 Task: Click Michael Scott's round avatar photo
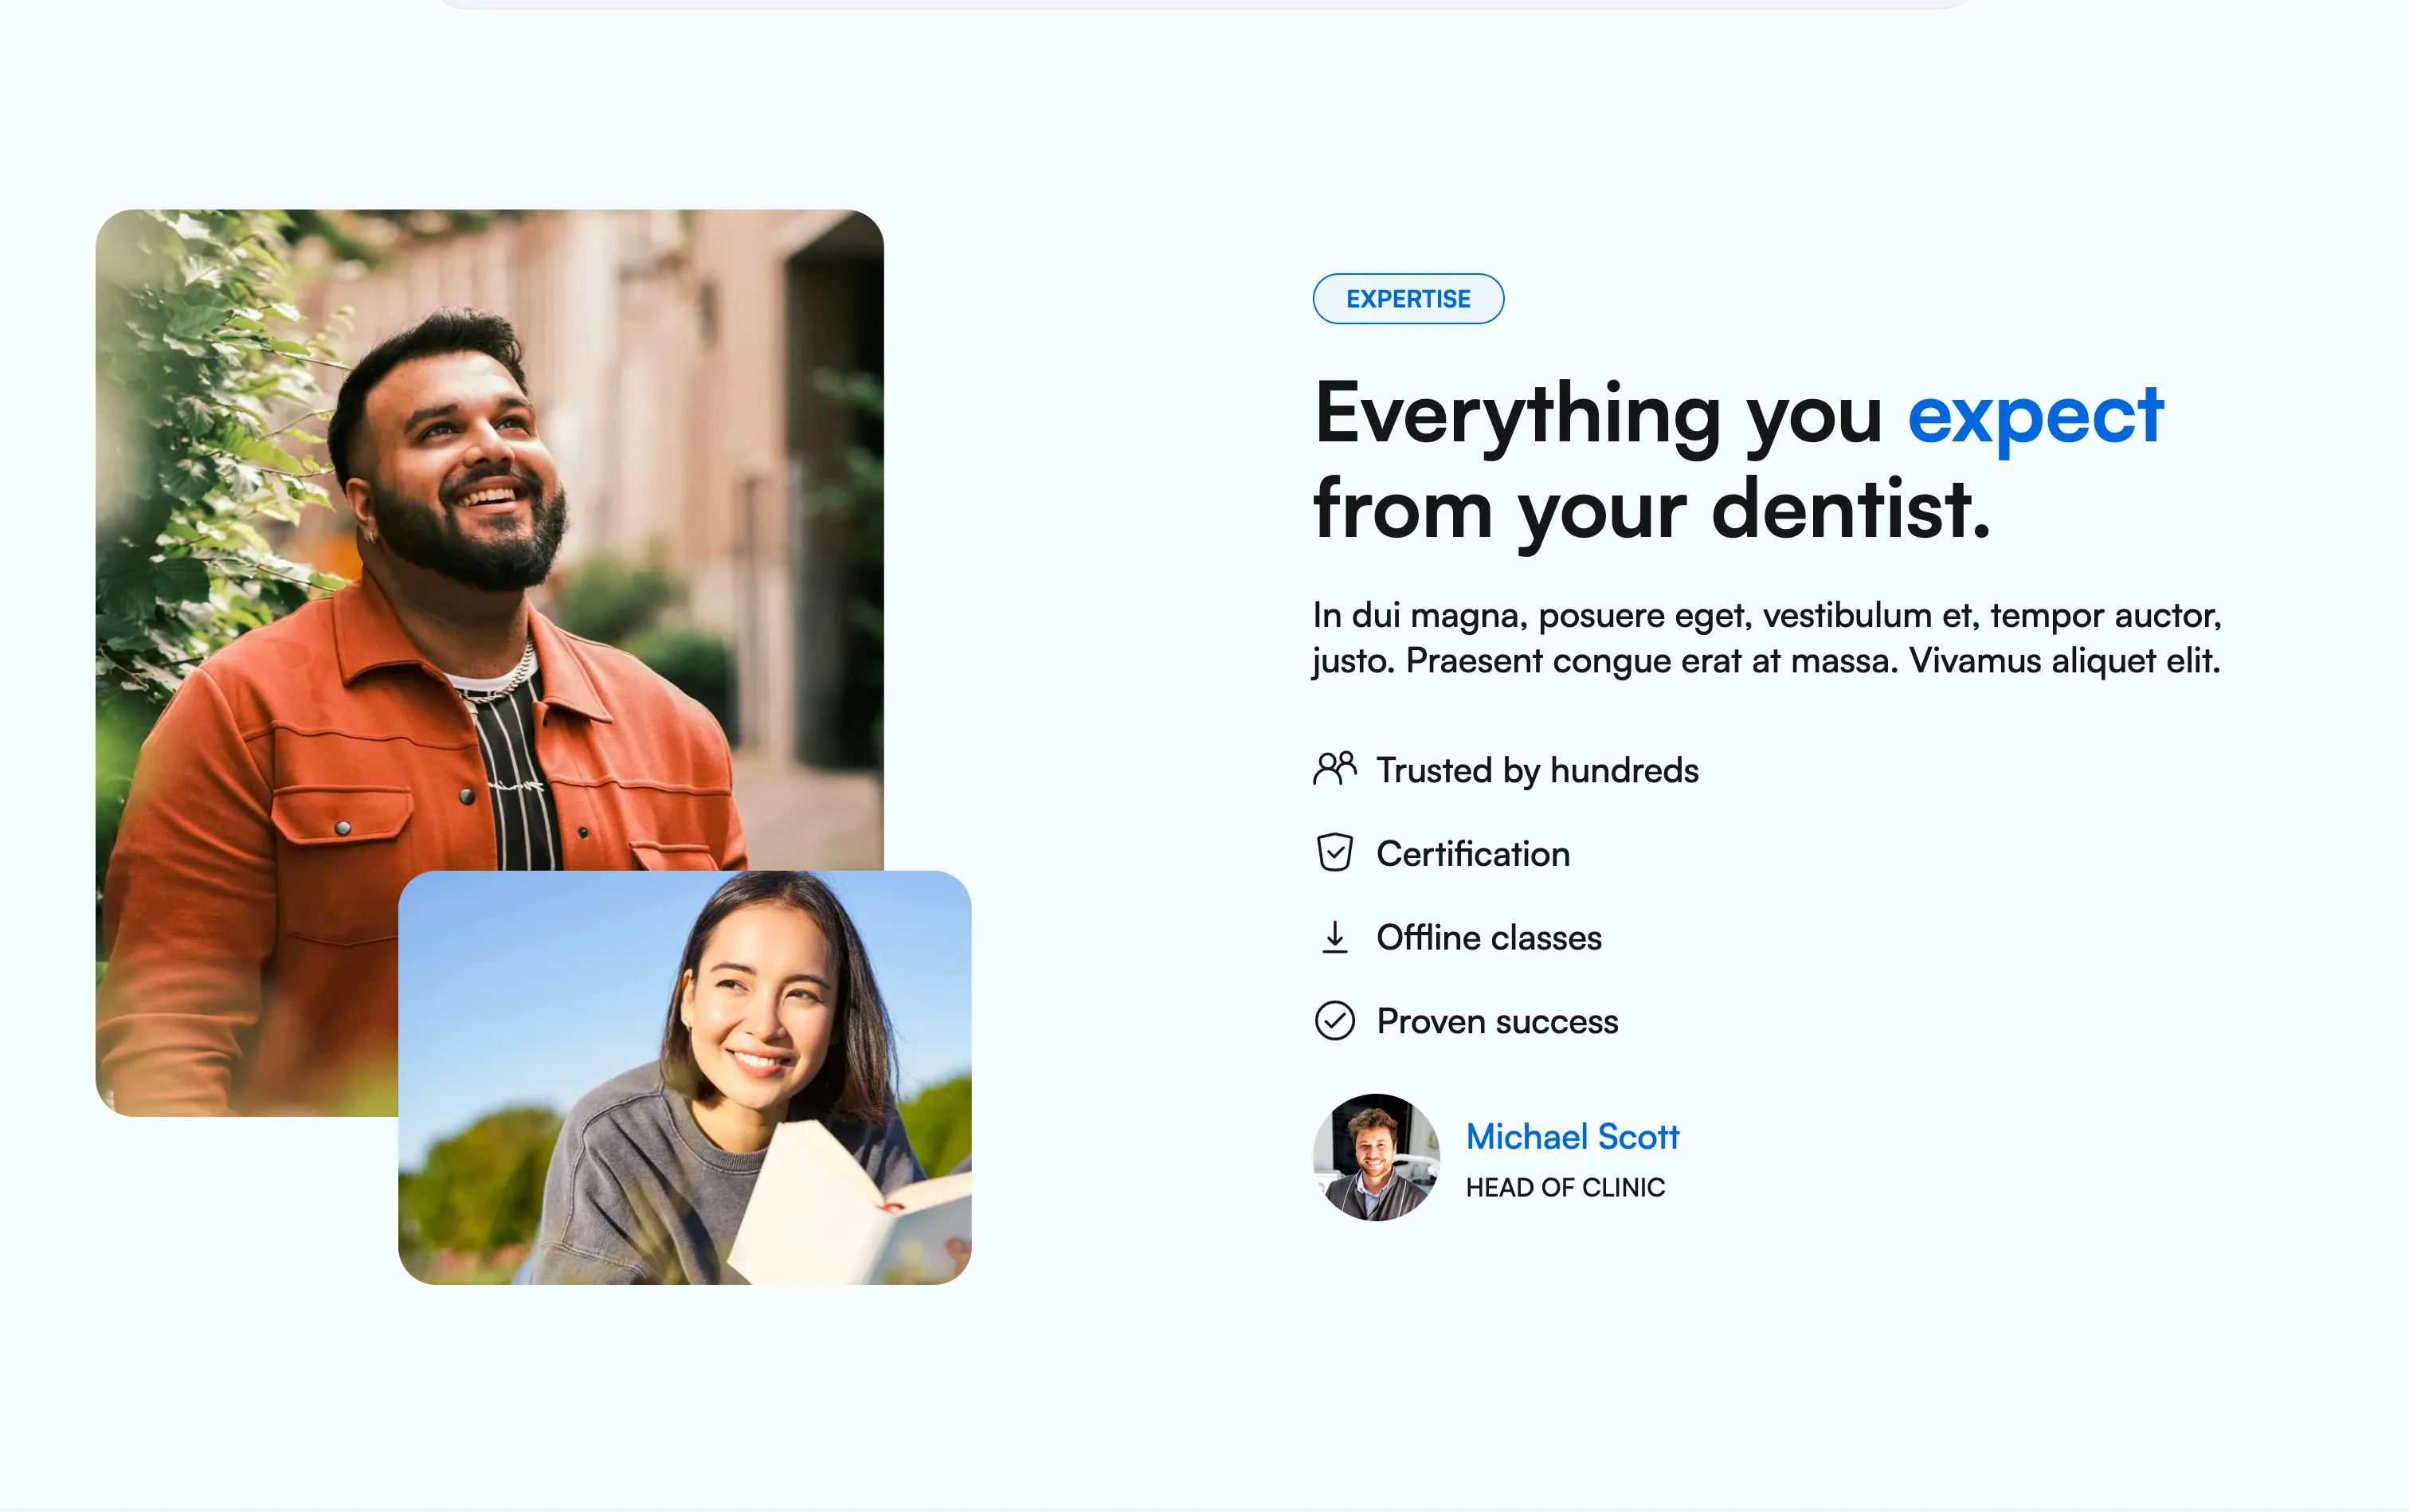coord(1375,1157)
